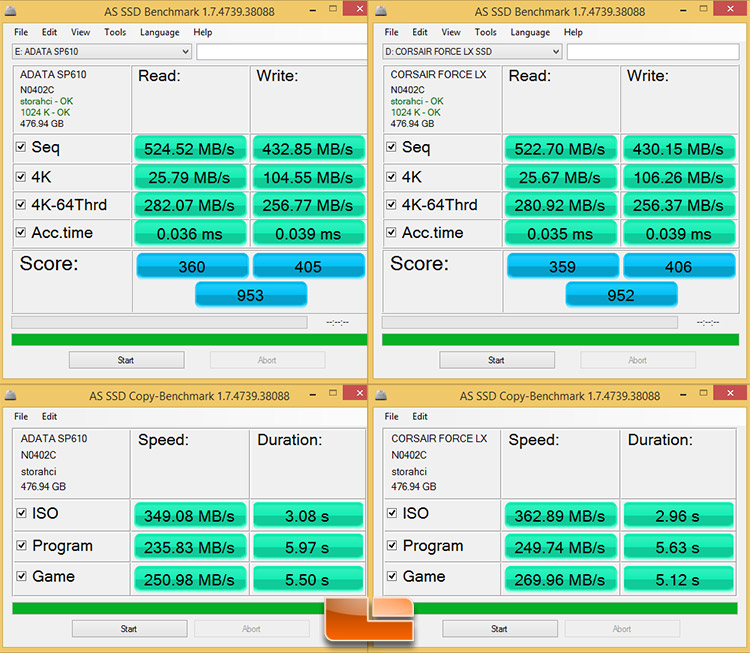
Task: Open Language menu in Corsair benchmark window
Action: 530,32
